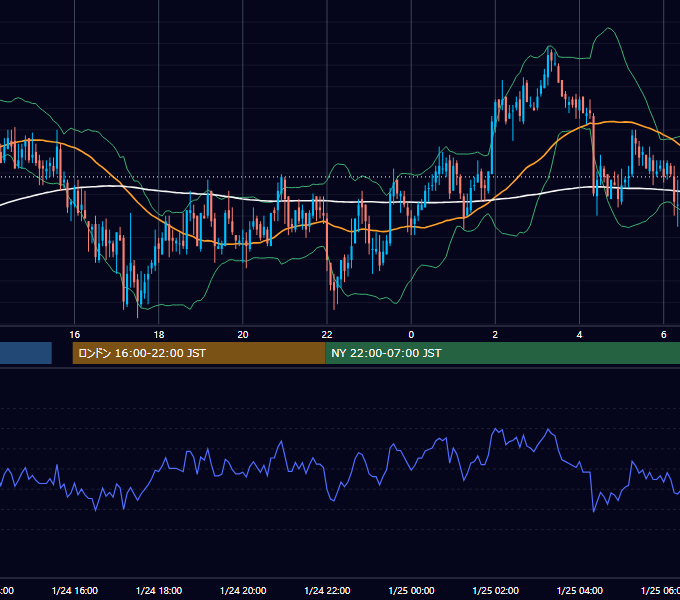This screenshot has width=680, height=600.
Task: Select the ロンドン 16:00-22:00 JST session bar
Action: 199,353
